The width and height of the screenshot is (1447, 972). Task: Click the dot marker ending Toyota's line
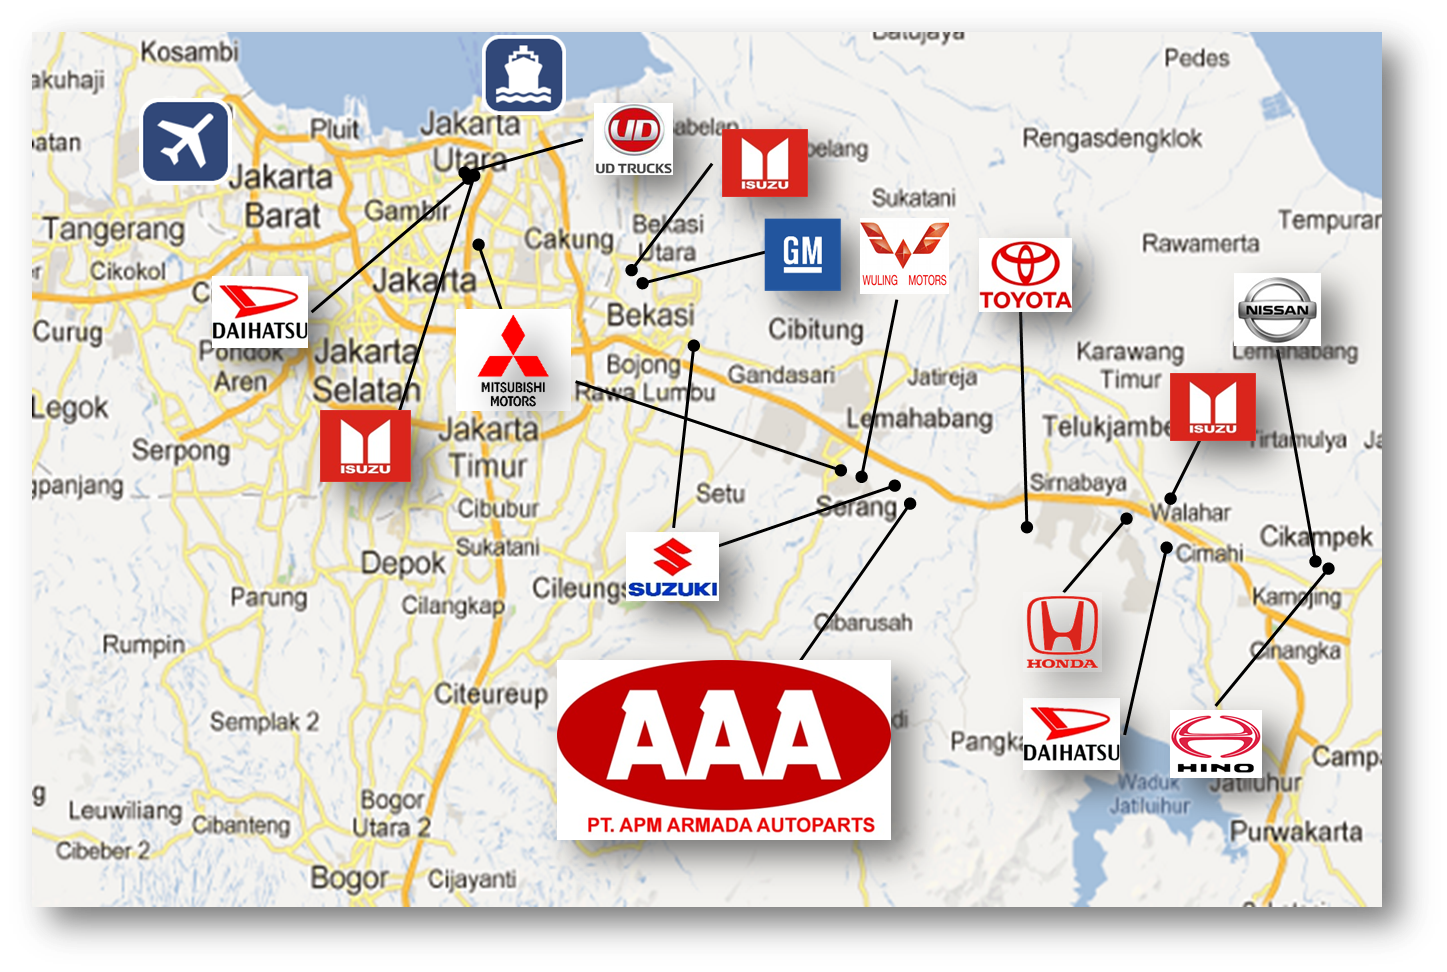click(1027, 527)
